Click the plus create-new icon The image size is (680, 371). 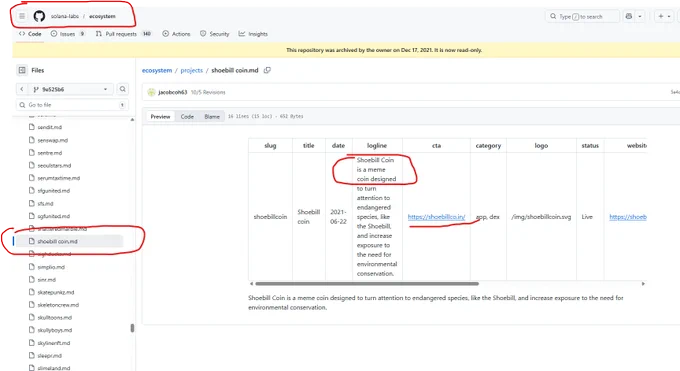click(x=661, y=16)
